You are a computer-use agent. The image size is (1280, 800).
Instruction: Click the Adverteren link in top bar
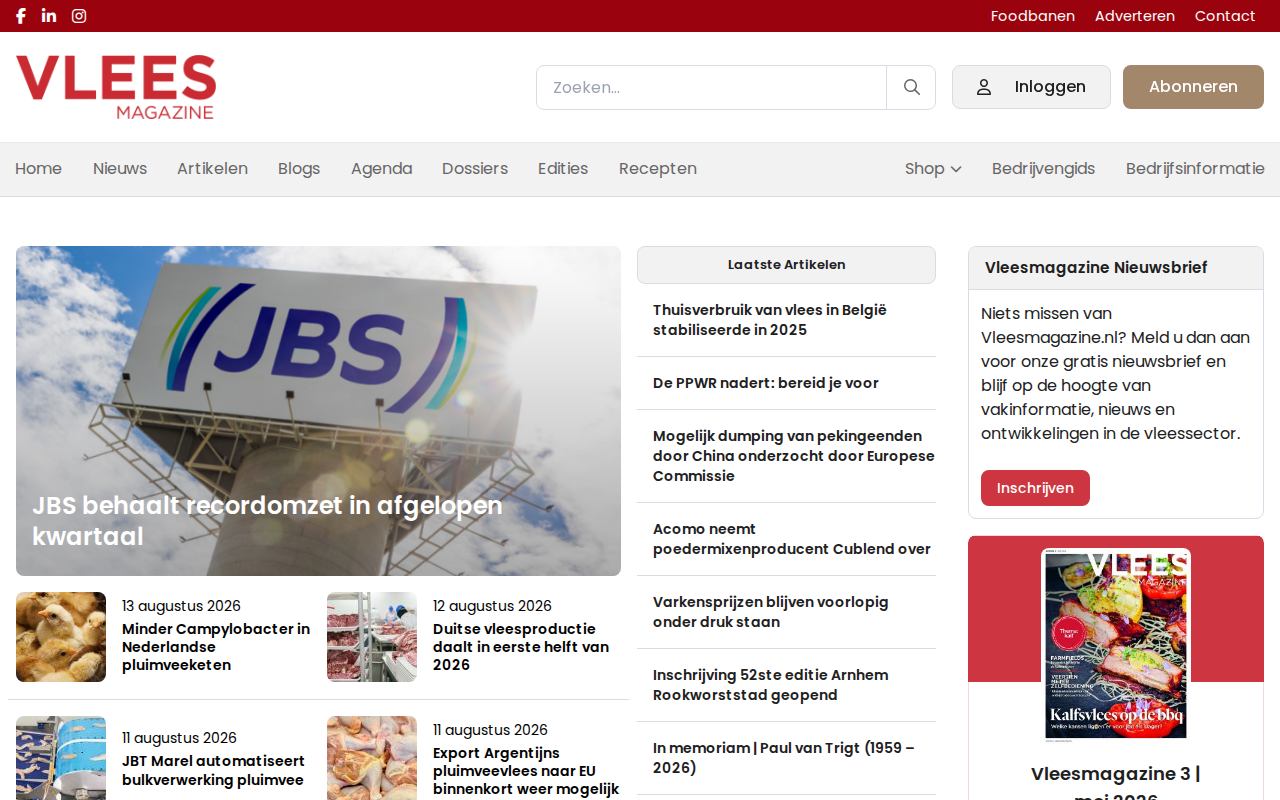pyautogui.click(x=1135, y=16)
